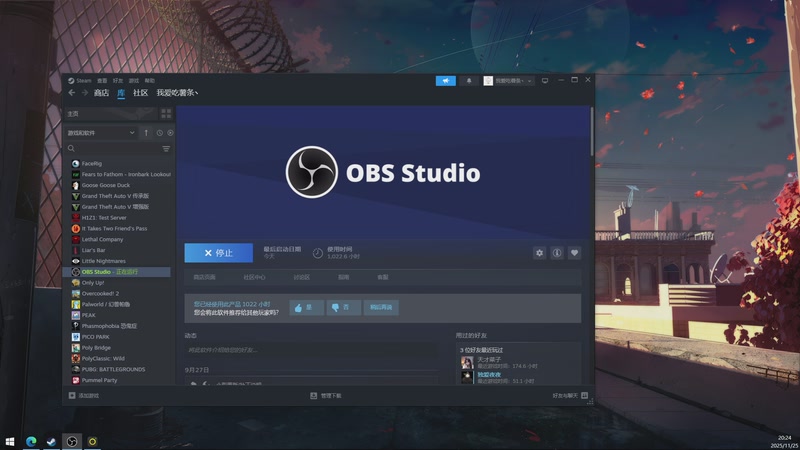
Task: Click the activity status input field
Action: pyautogui.click(x=311, y=350)
